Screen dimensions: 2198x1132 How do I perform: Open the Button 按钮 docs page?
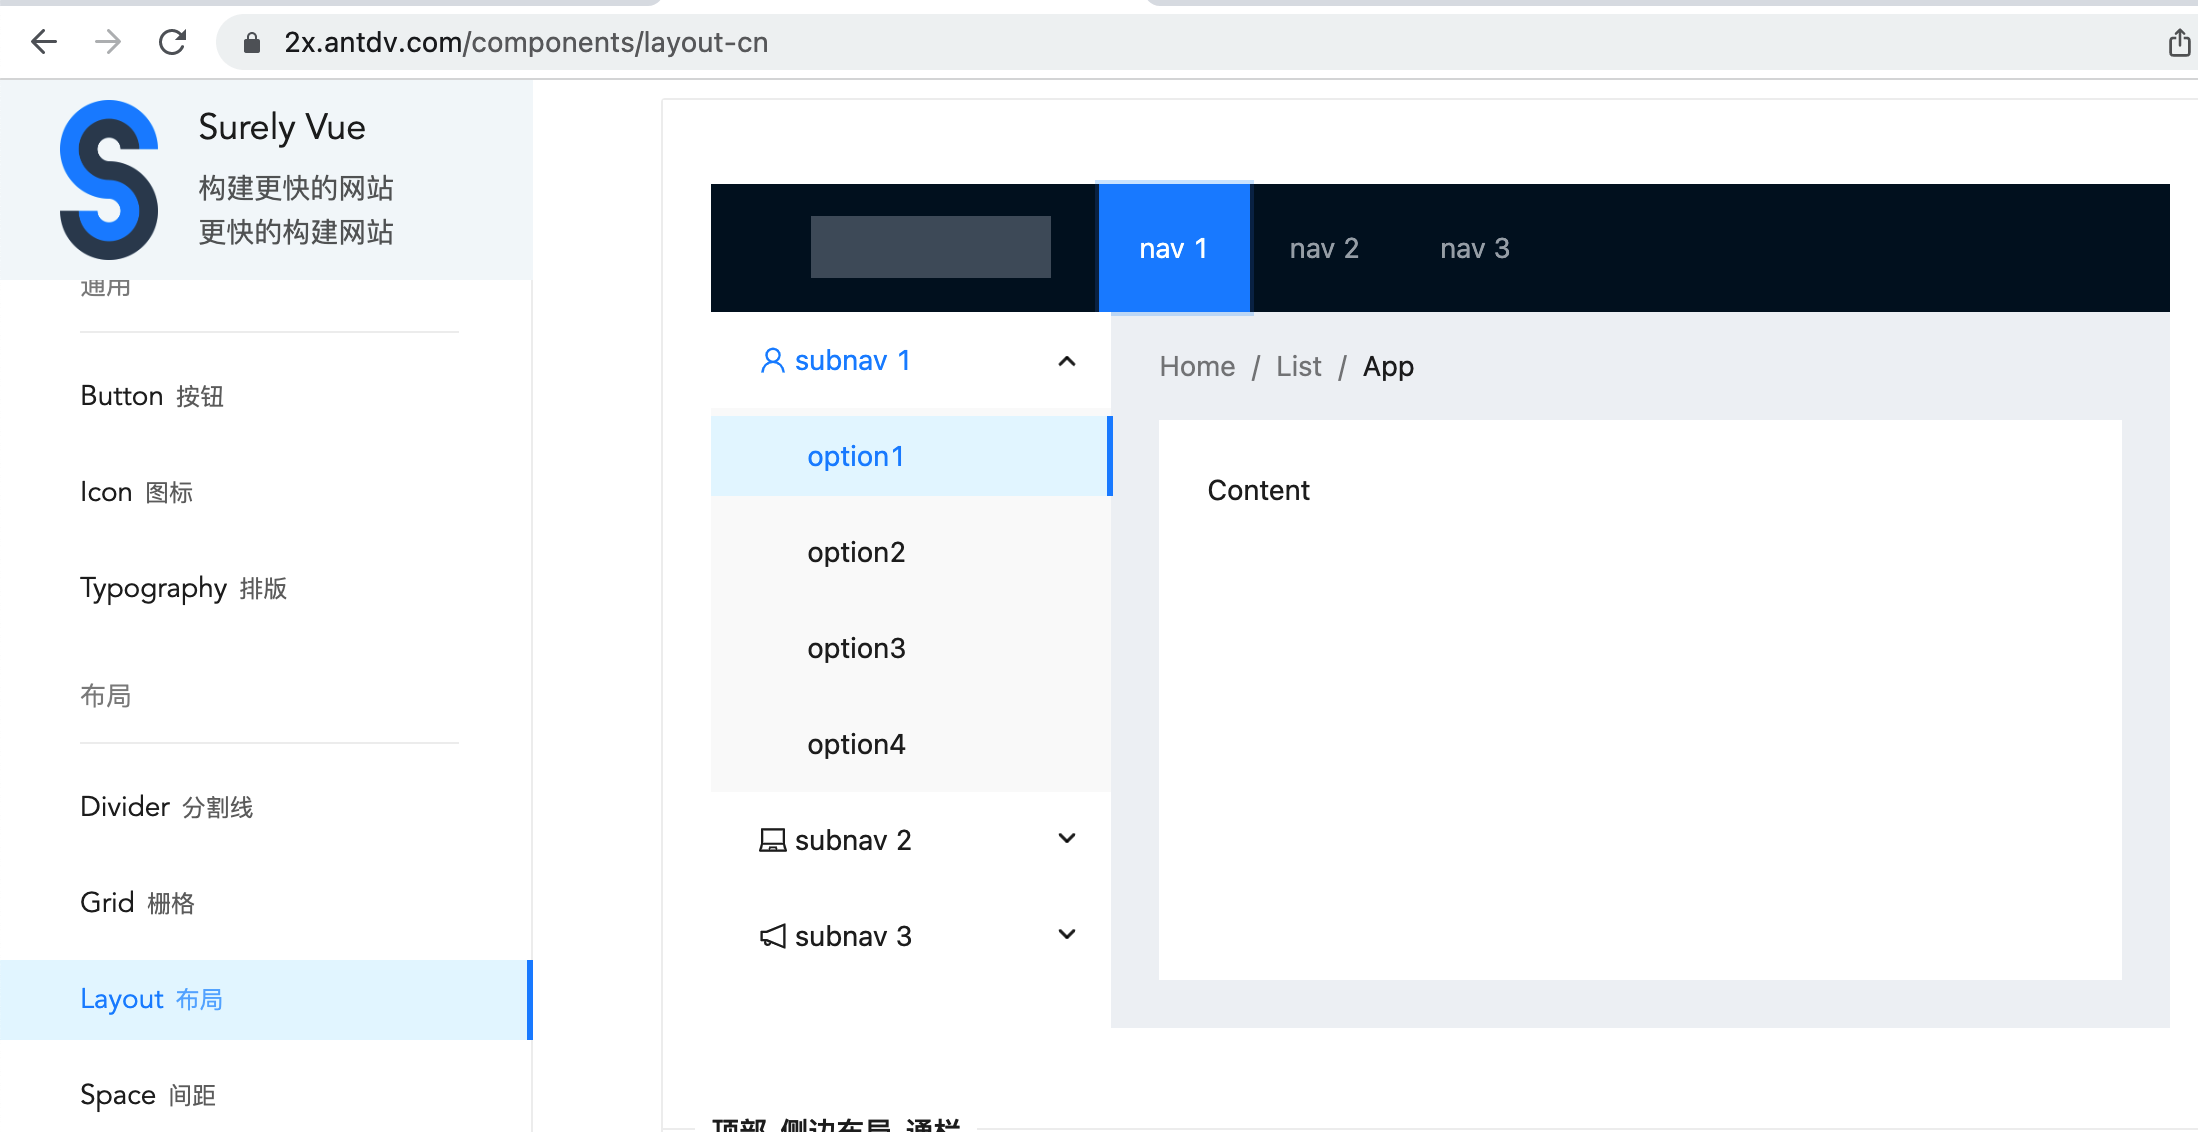tap(265, 396)
